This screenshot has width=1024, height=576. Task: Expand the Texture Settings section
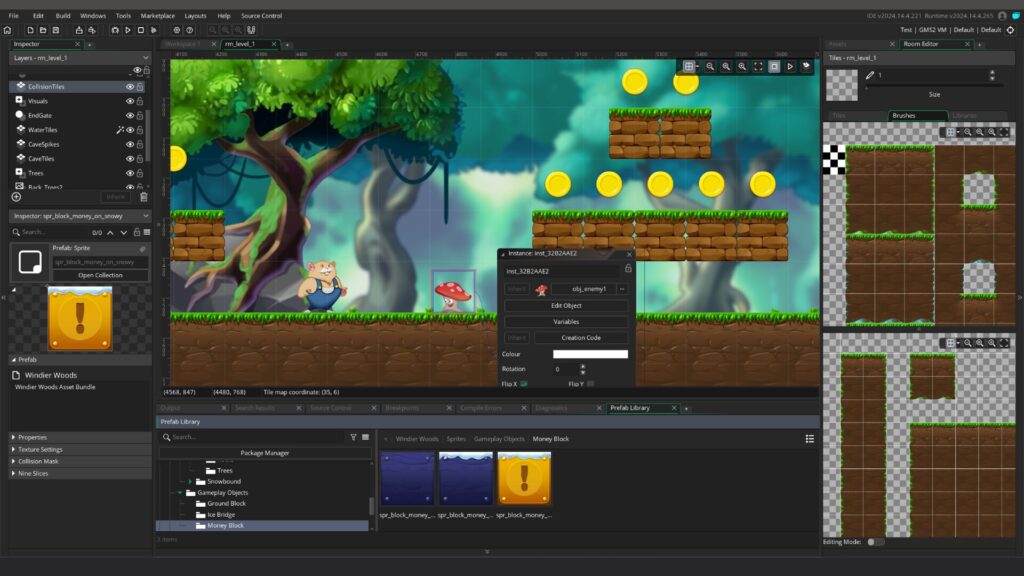pos(40,449)
